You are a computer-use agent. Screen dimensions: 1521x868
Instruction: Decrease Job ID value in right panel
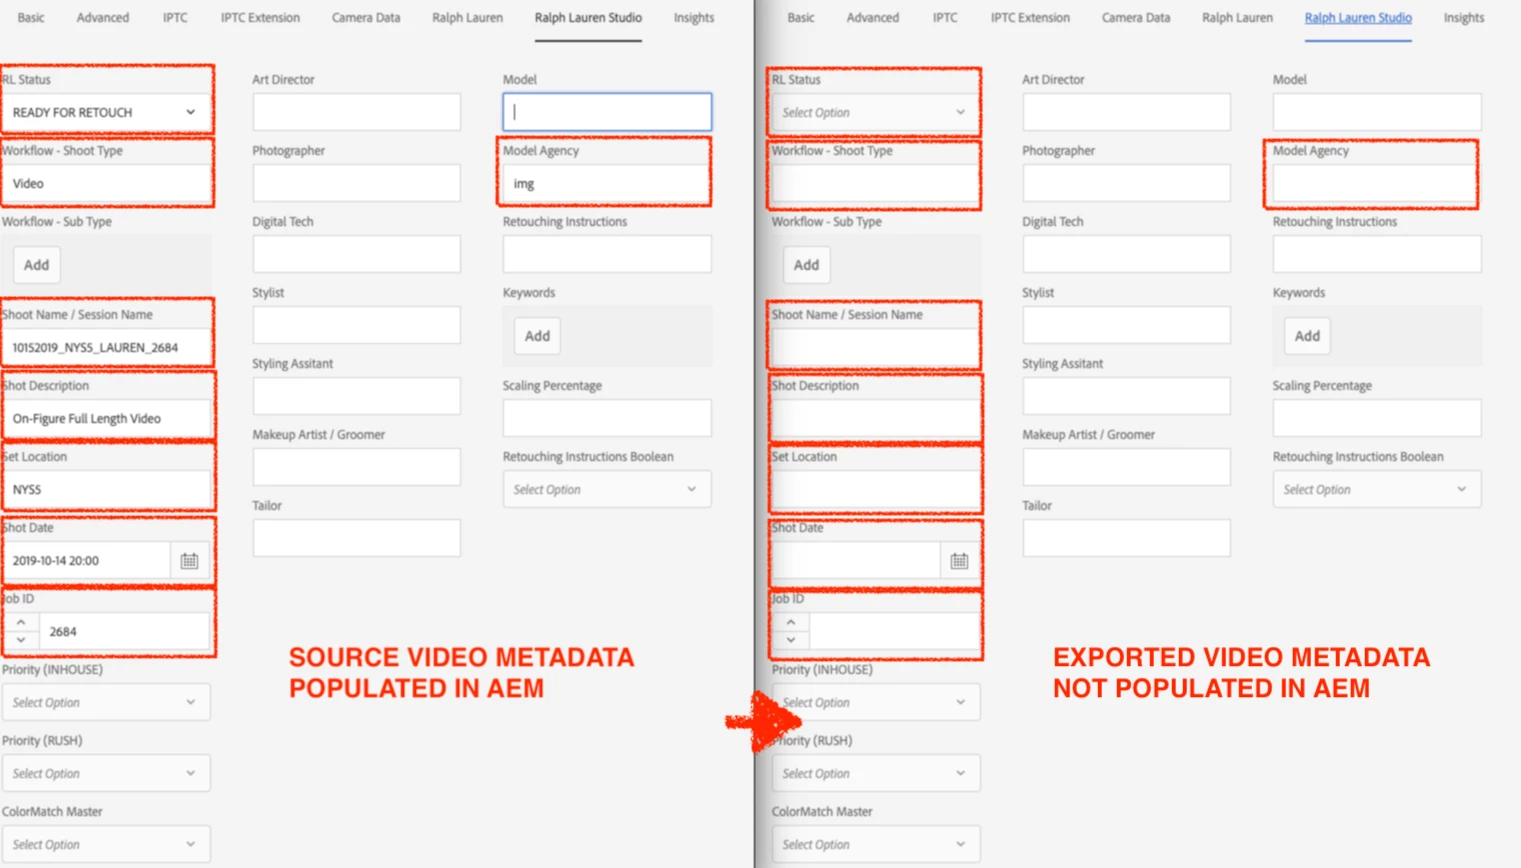pyautogui.click(x=791, y=640)
